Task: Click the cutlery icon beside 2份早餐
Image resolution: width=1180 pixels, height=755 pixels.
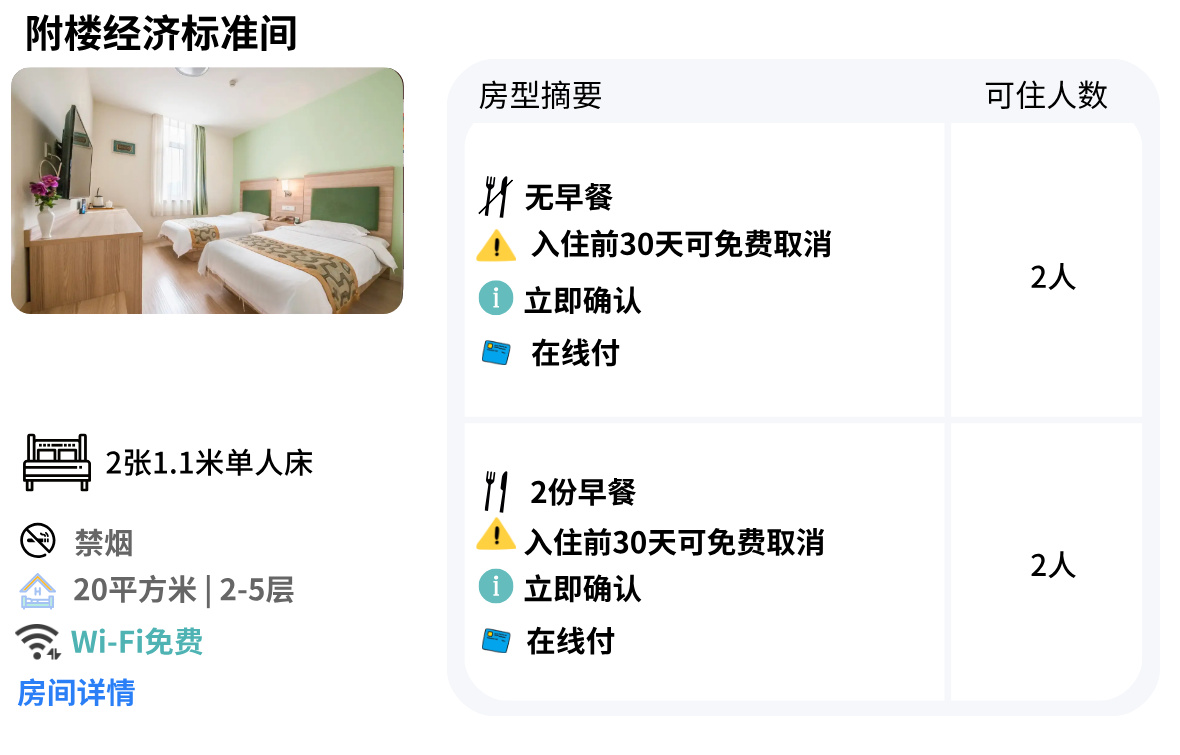Action: pos(495,492)
